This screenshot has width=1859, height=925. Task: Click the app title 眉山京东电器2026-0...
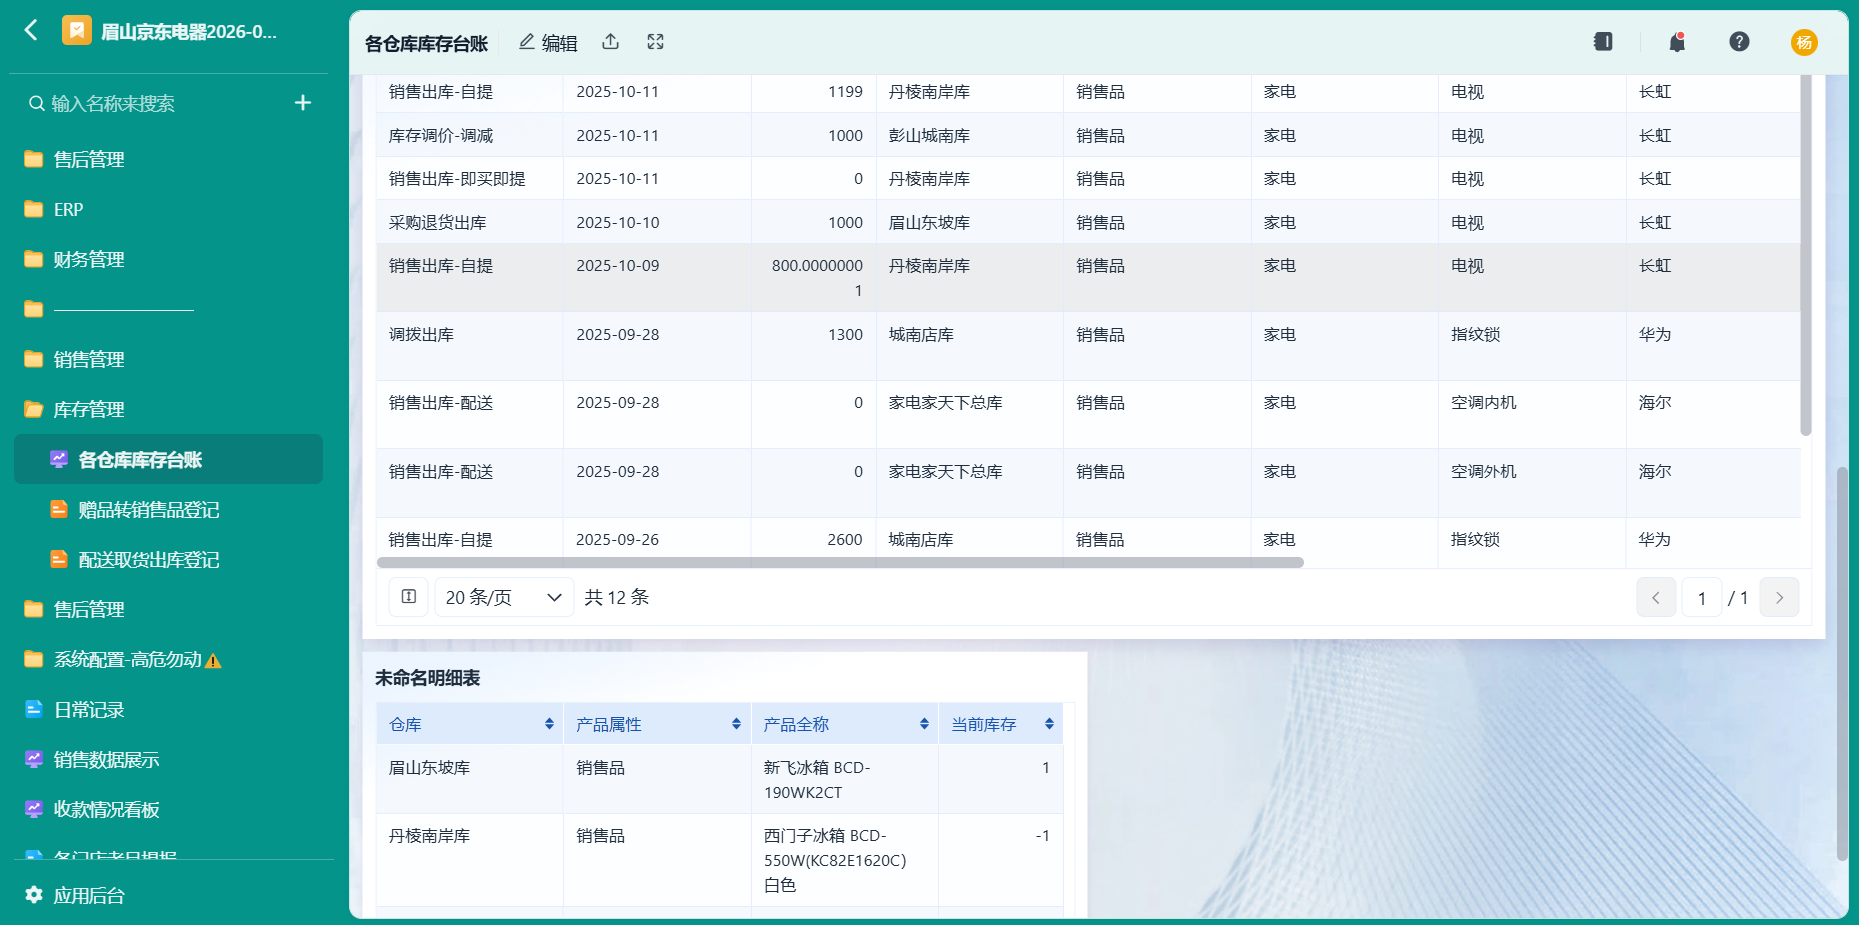click(189, 31)
